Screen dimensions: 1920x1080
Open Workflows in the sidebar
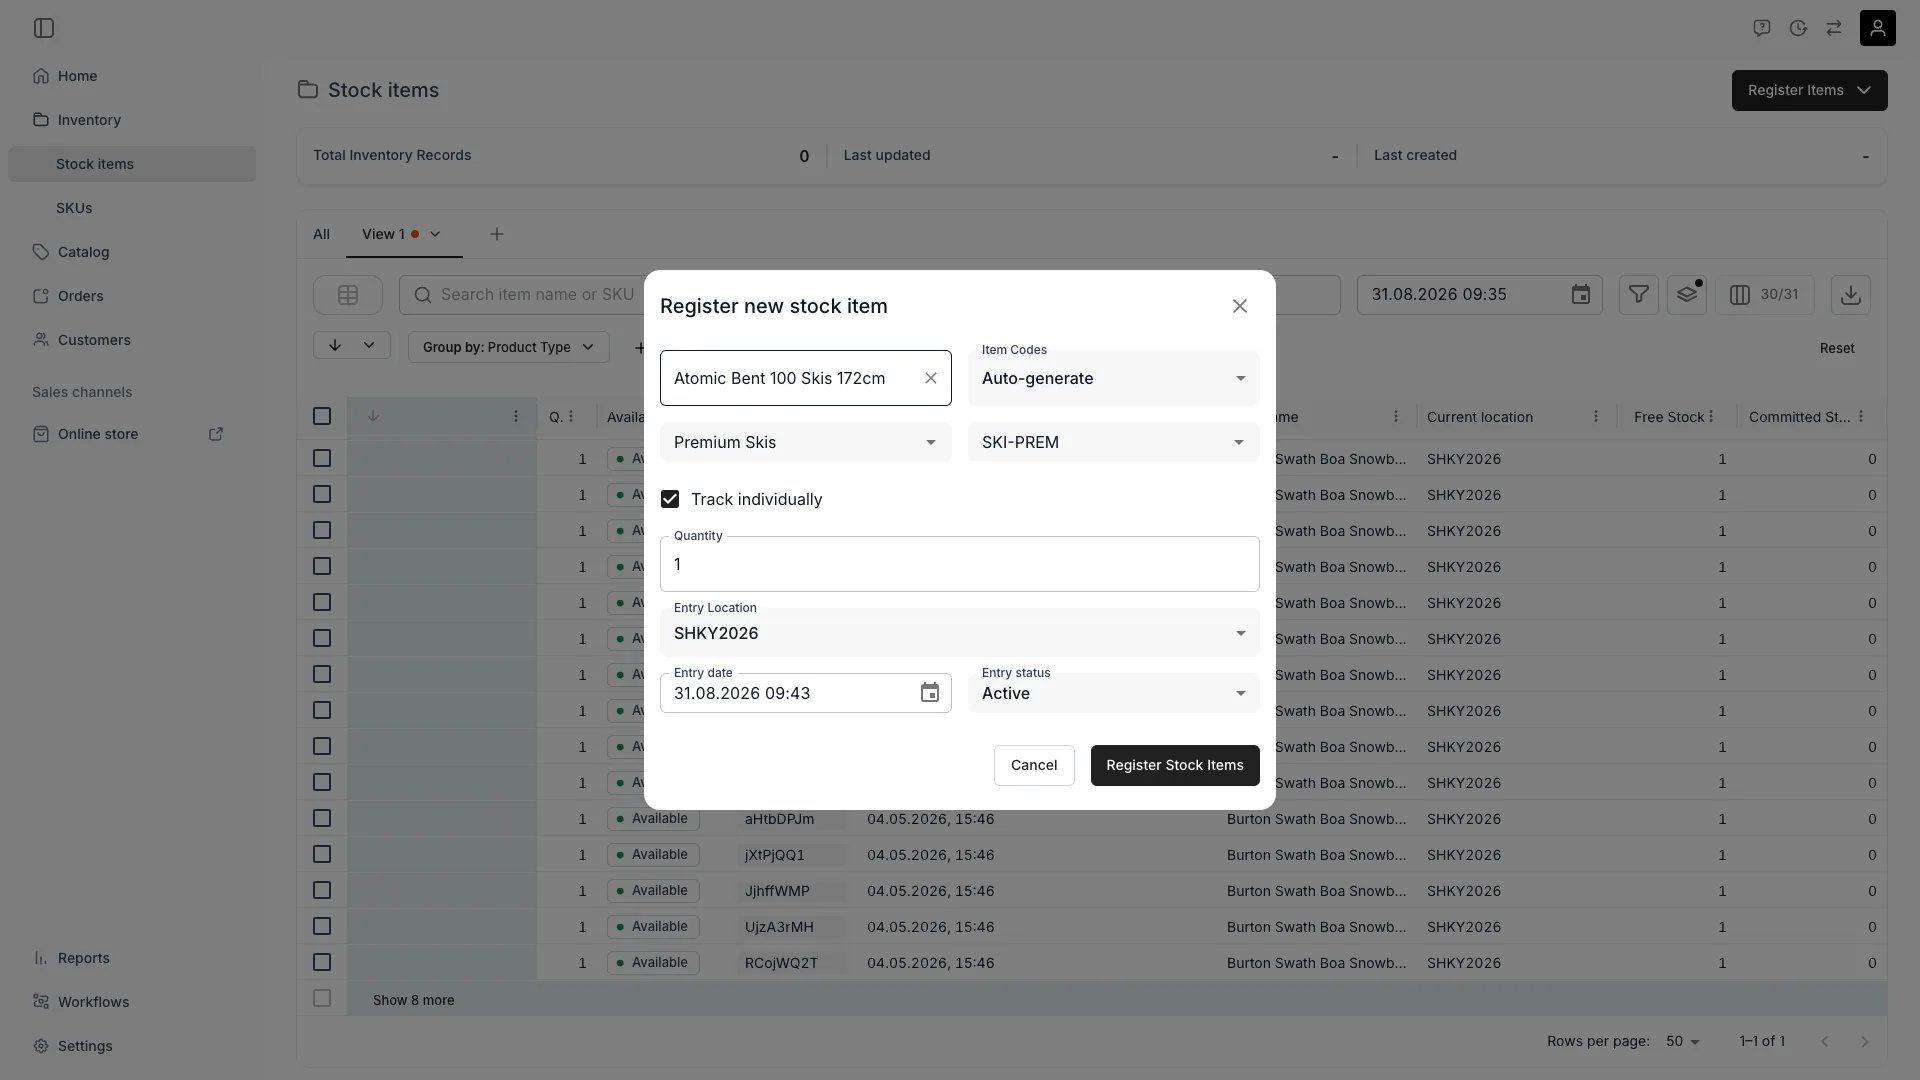point(93,1002)
